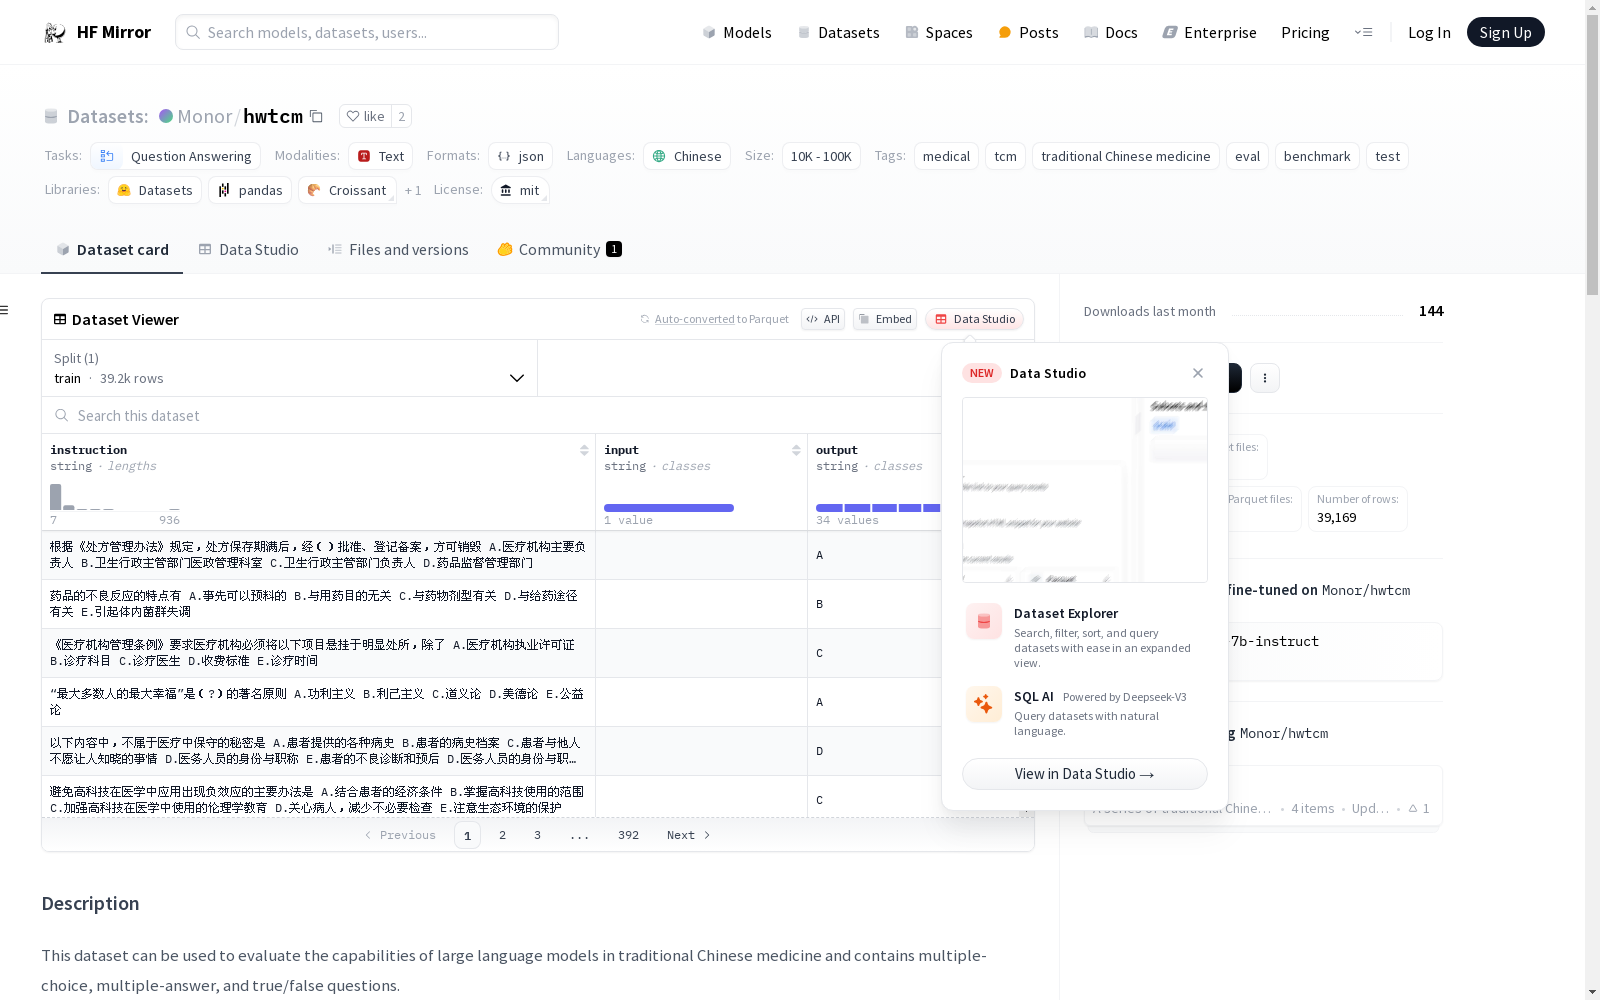Screen dimensions: 1600x1000
Task: Select the traditional Chinese medicine tag
Action: coord(1125,156)
